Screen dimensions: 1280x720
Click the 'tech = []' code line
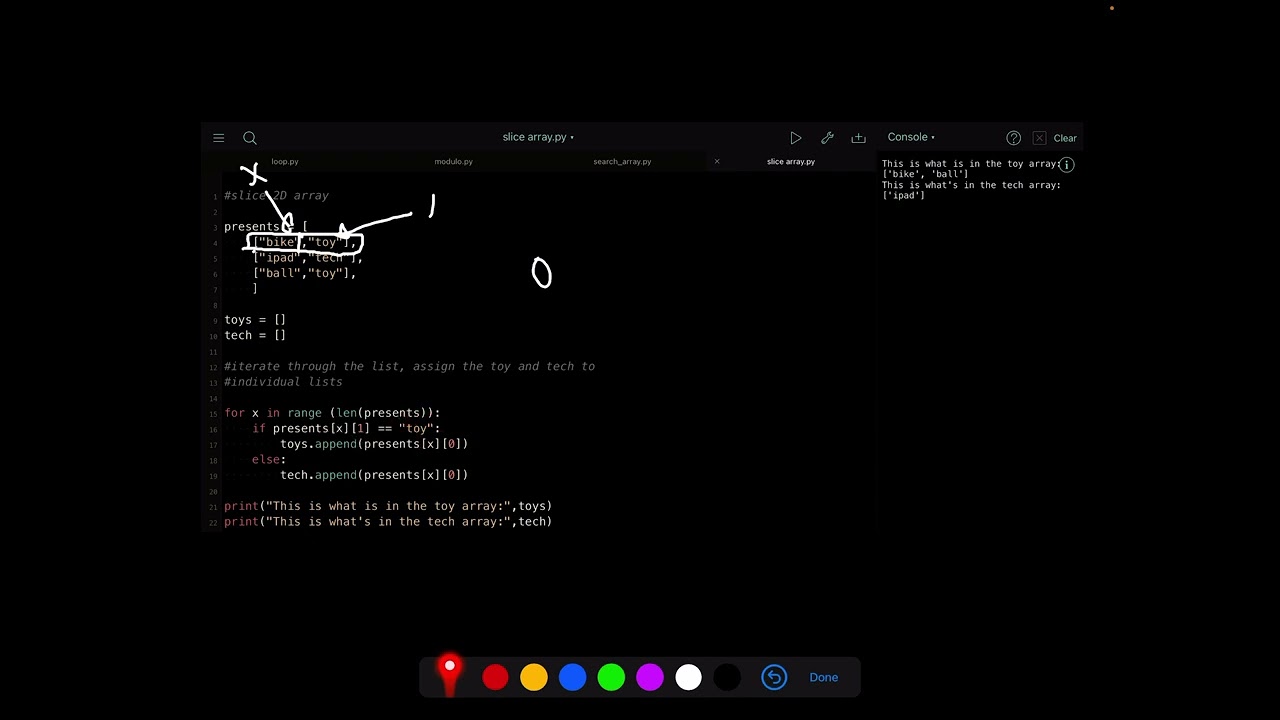click(x=255, y=335)
